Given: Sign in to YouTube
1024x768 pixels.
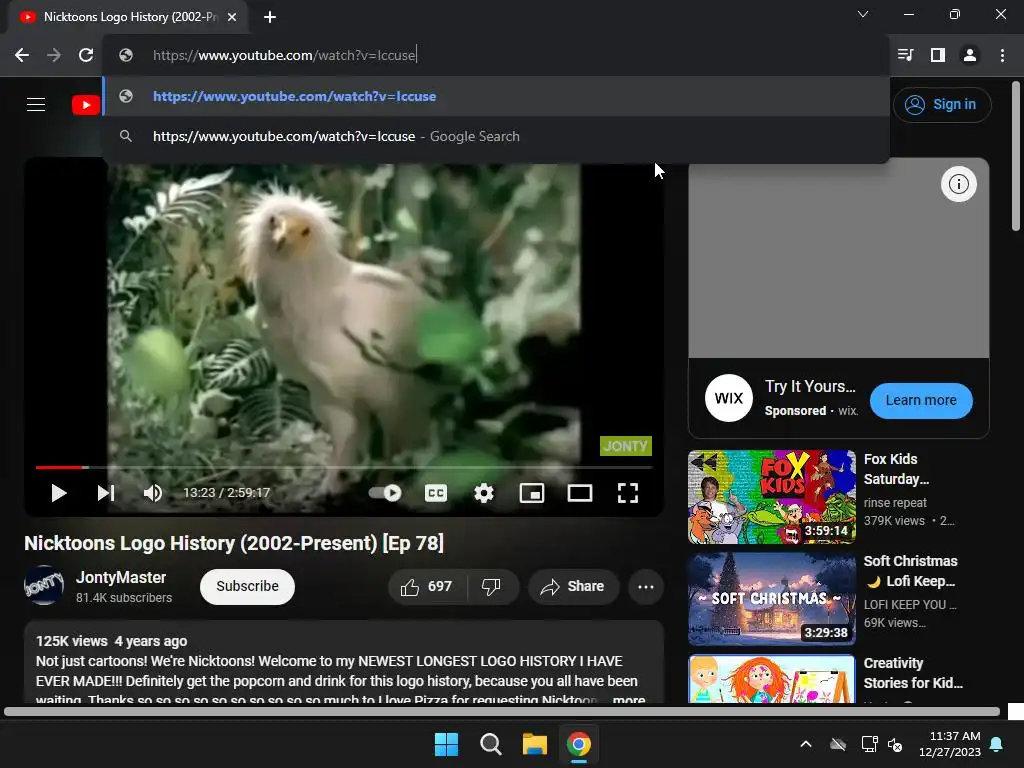Looking at the screenshot, I should coord(942,104).
